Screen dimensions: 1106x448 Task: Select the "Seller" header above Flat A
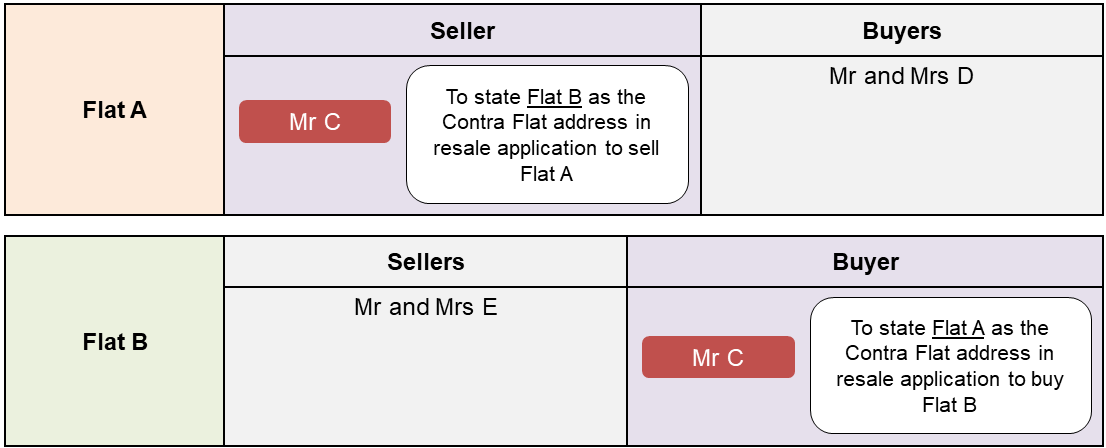tap(462, 31)
